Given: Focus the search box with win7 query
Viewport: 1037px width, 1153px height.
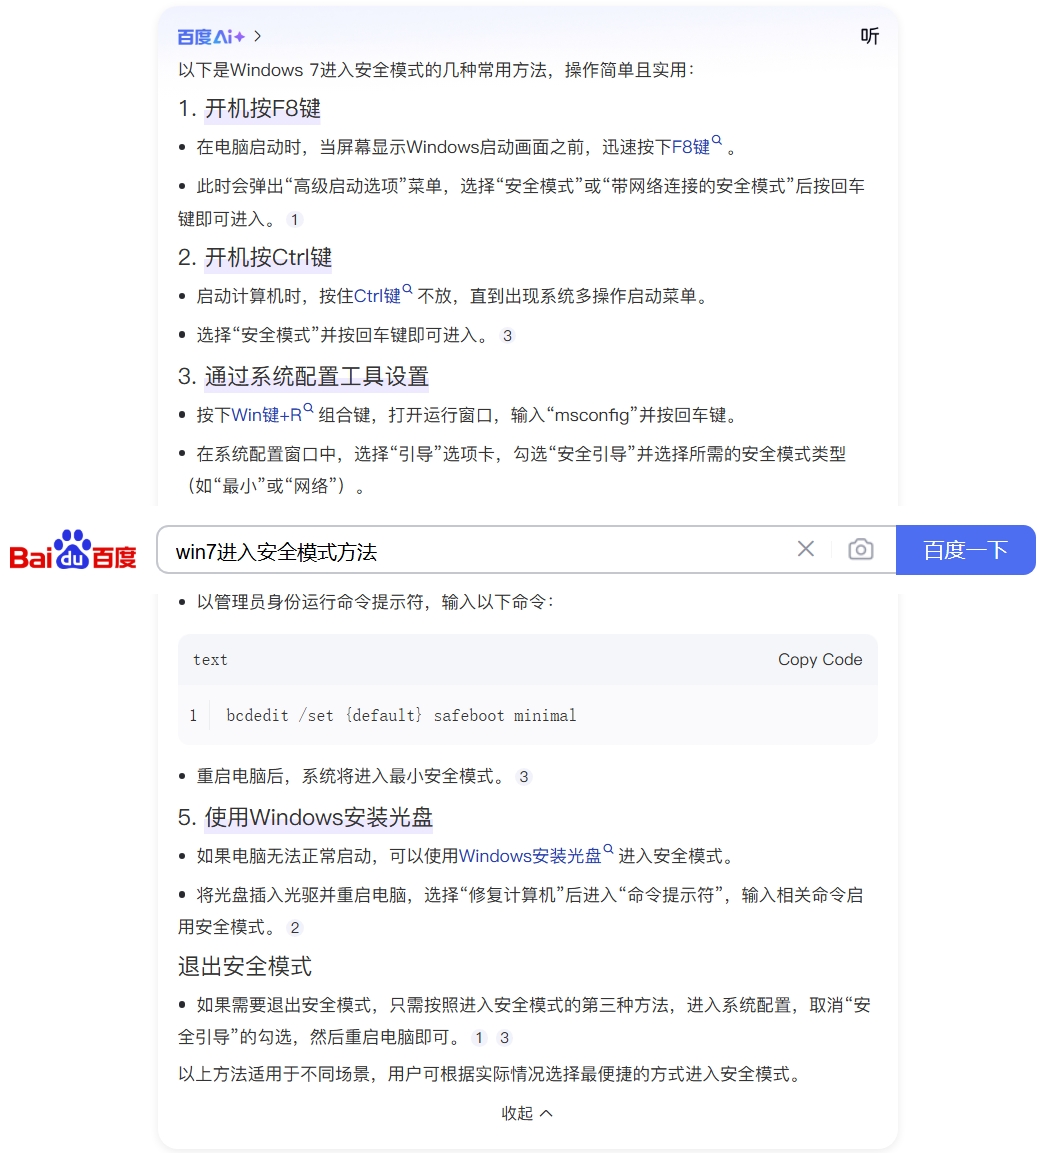Looking at the screenshot, I should point(478,551).
